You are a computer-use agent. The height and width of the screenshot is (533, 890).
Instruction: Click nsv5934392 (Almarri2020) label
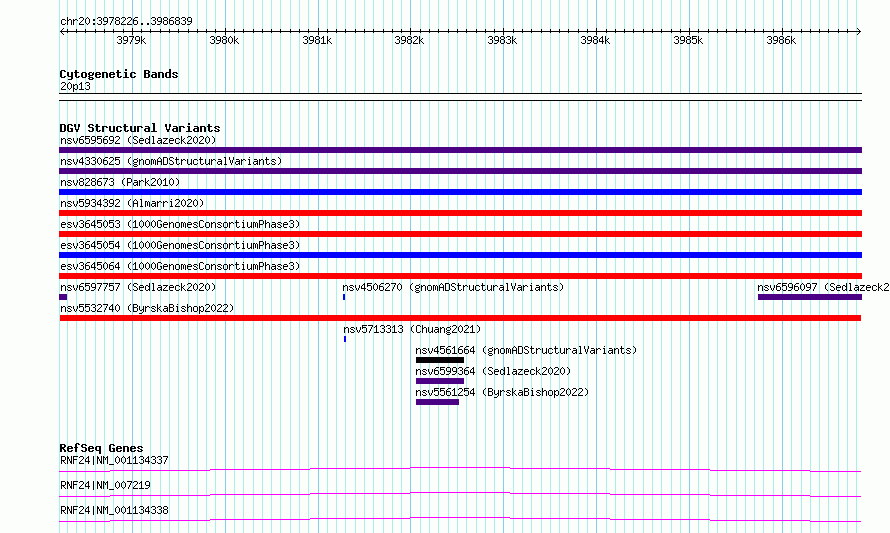point(132,203)
